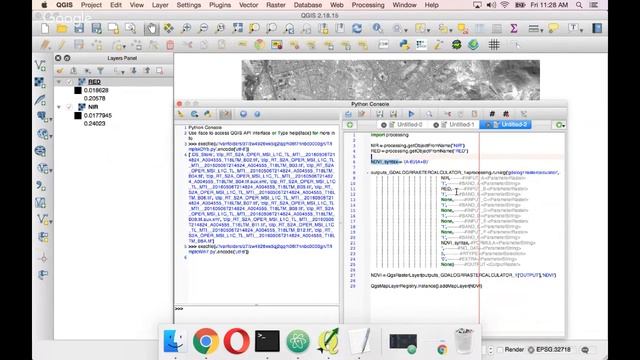Open the Python Console from toolbar

[404, 44]
